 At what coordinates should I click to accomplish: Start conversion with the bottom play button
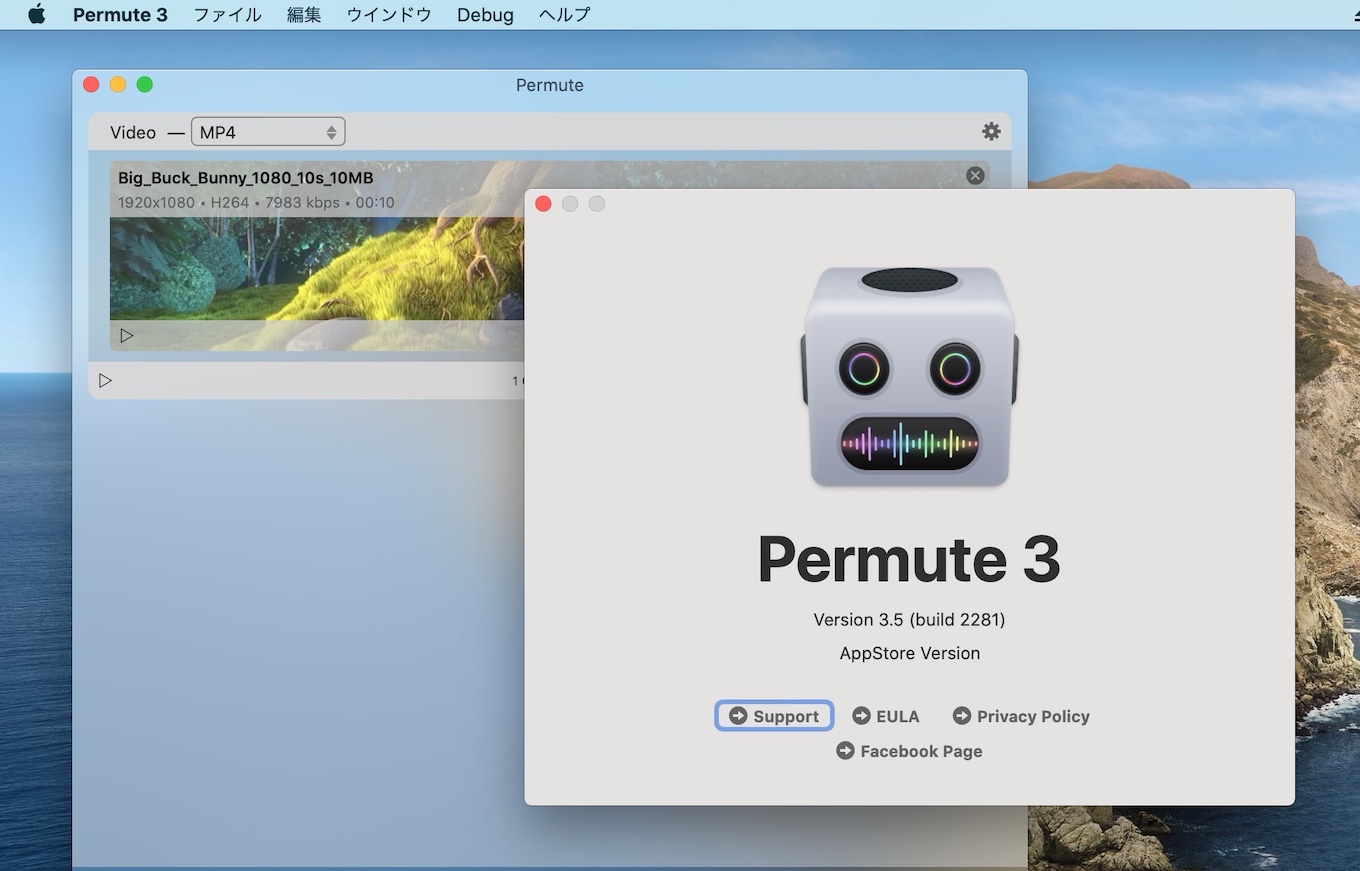click(x=105, y=380)
